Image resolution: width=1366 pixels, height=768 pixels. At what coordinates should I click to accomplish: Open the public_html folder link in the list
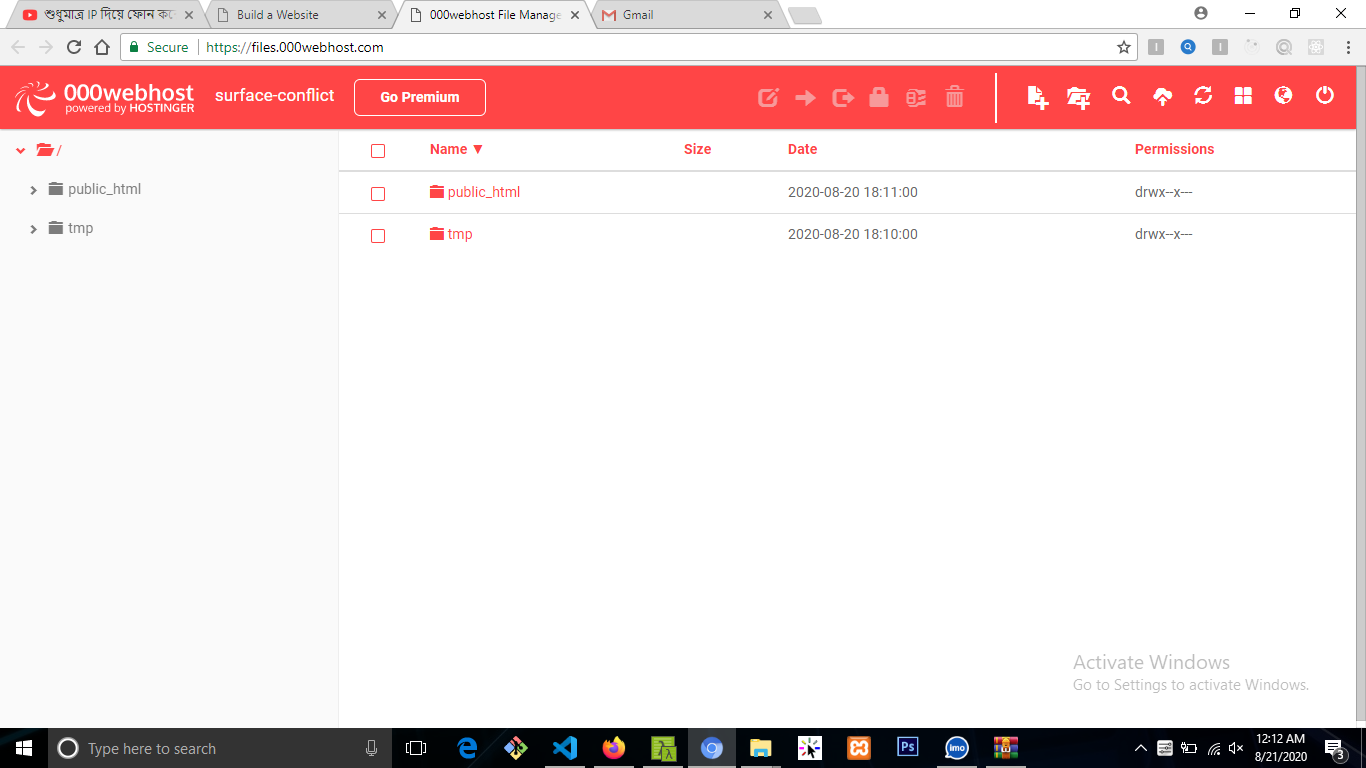(x=484, y=192)
